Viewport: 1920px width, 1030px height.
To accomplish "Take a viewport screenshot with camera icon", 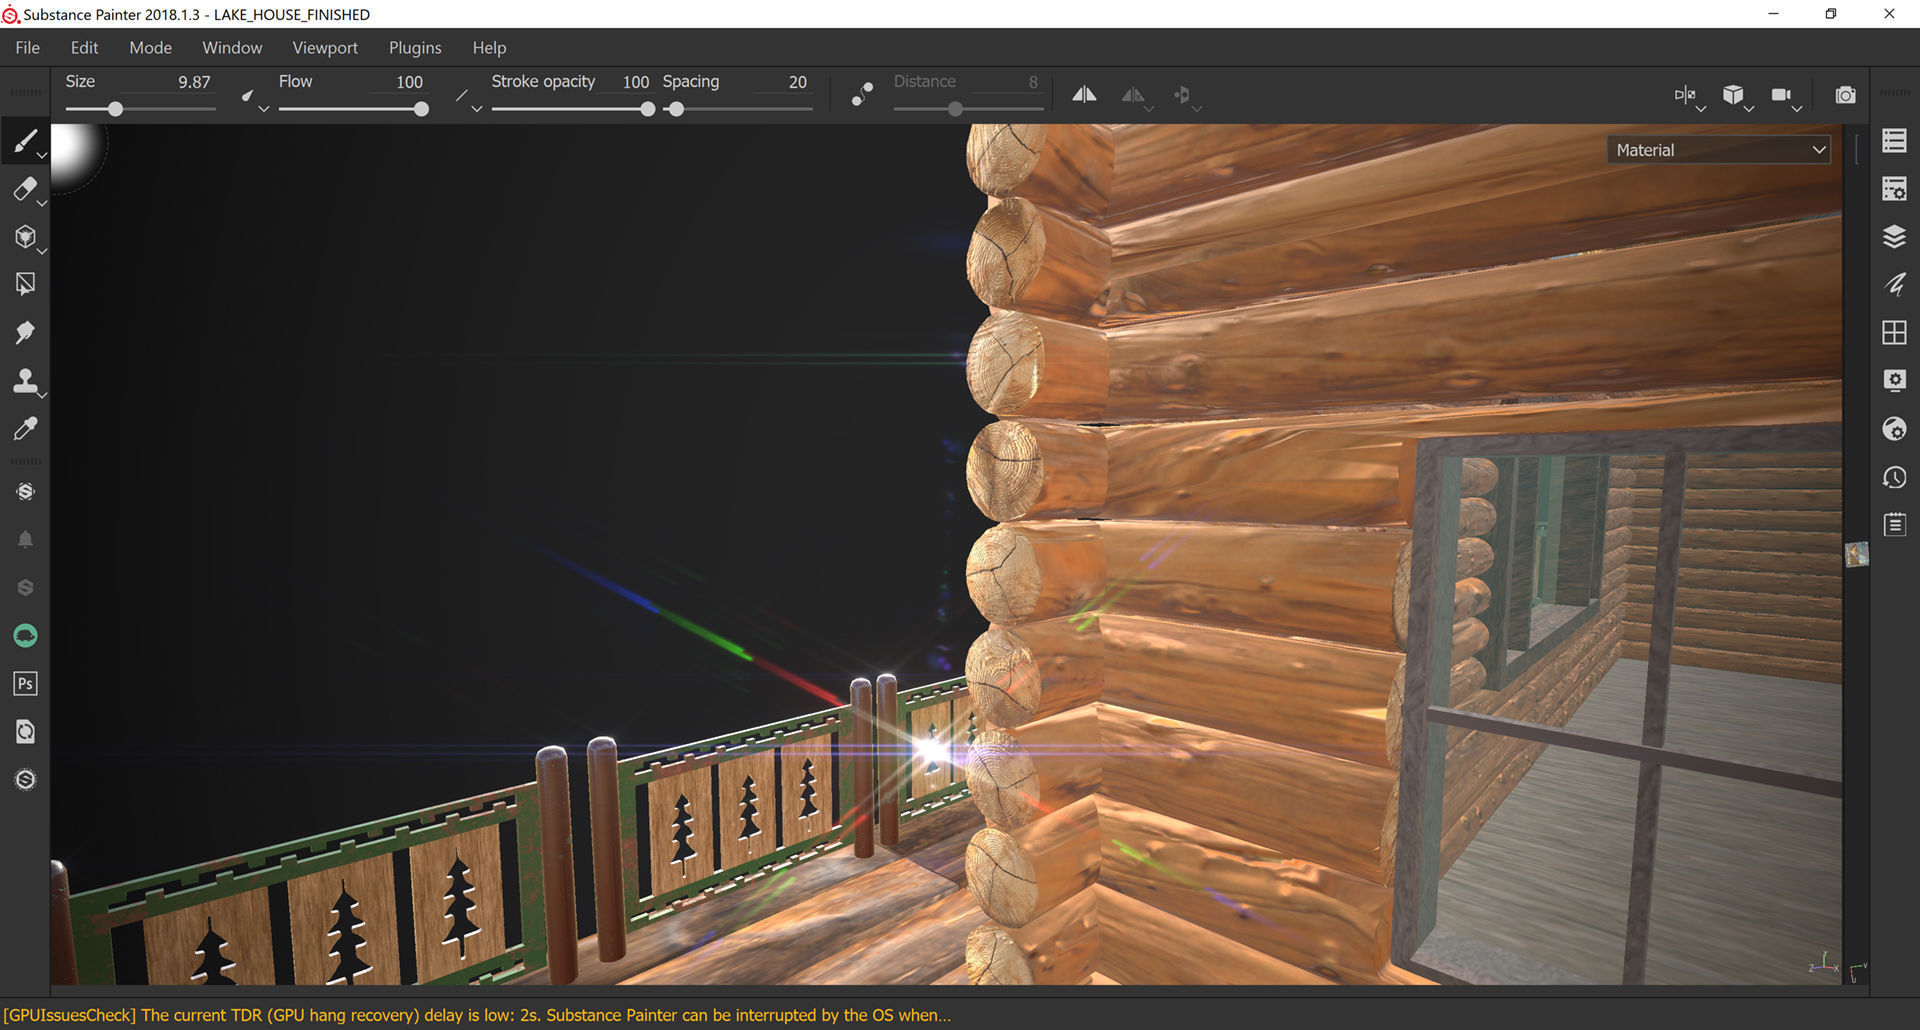I will pyautogui.click(x=1845, y=95).
